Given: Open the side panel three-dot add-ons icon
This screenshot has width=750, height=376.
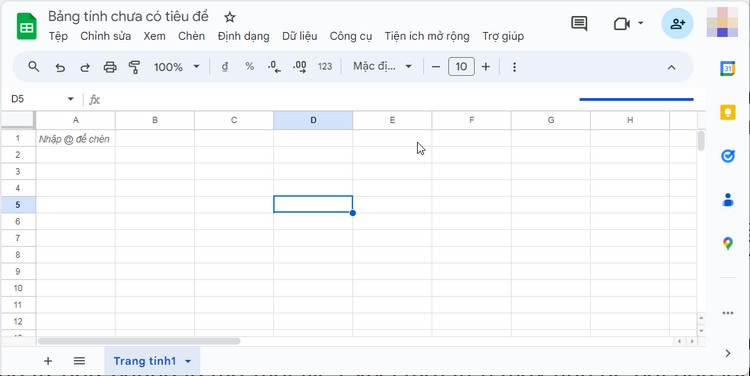Looking at the screenshot, I should (728, 313).
